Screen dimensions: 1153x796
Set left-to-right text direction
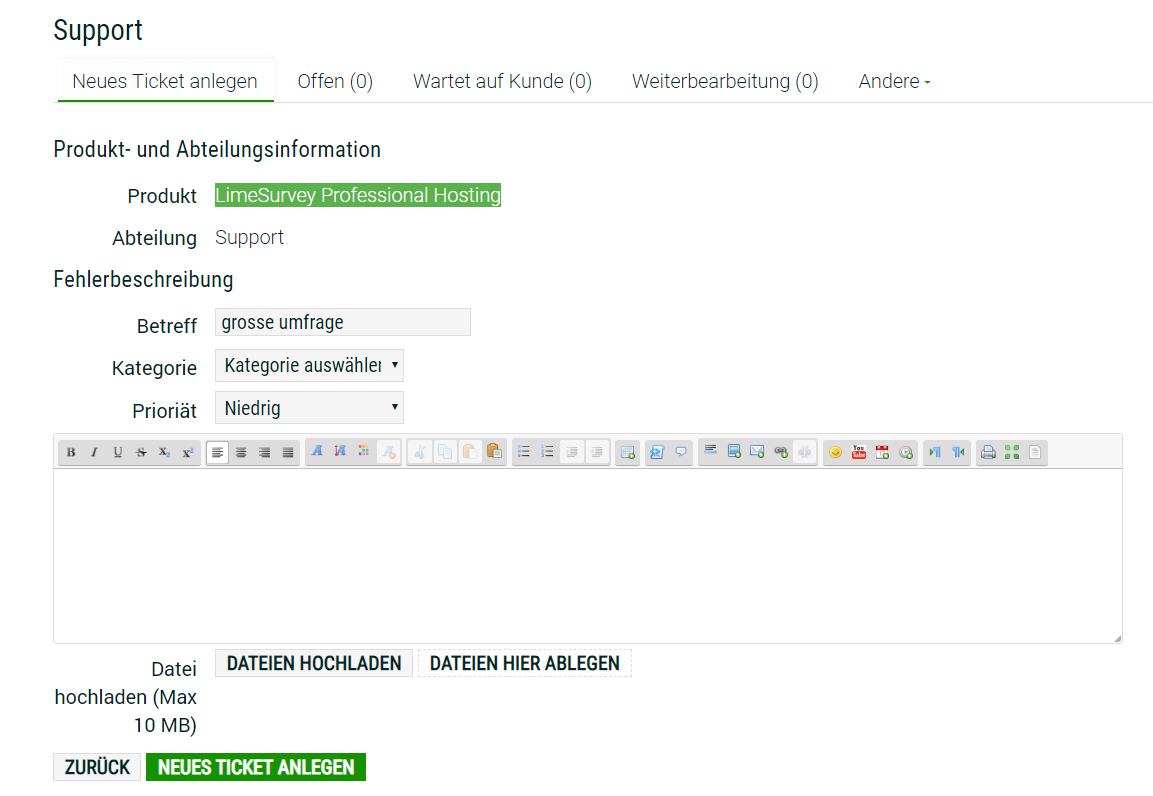point(935,452)
